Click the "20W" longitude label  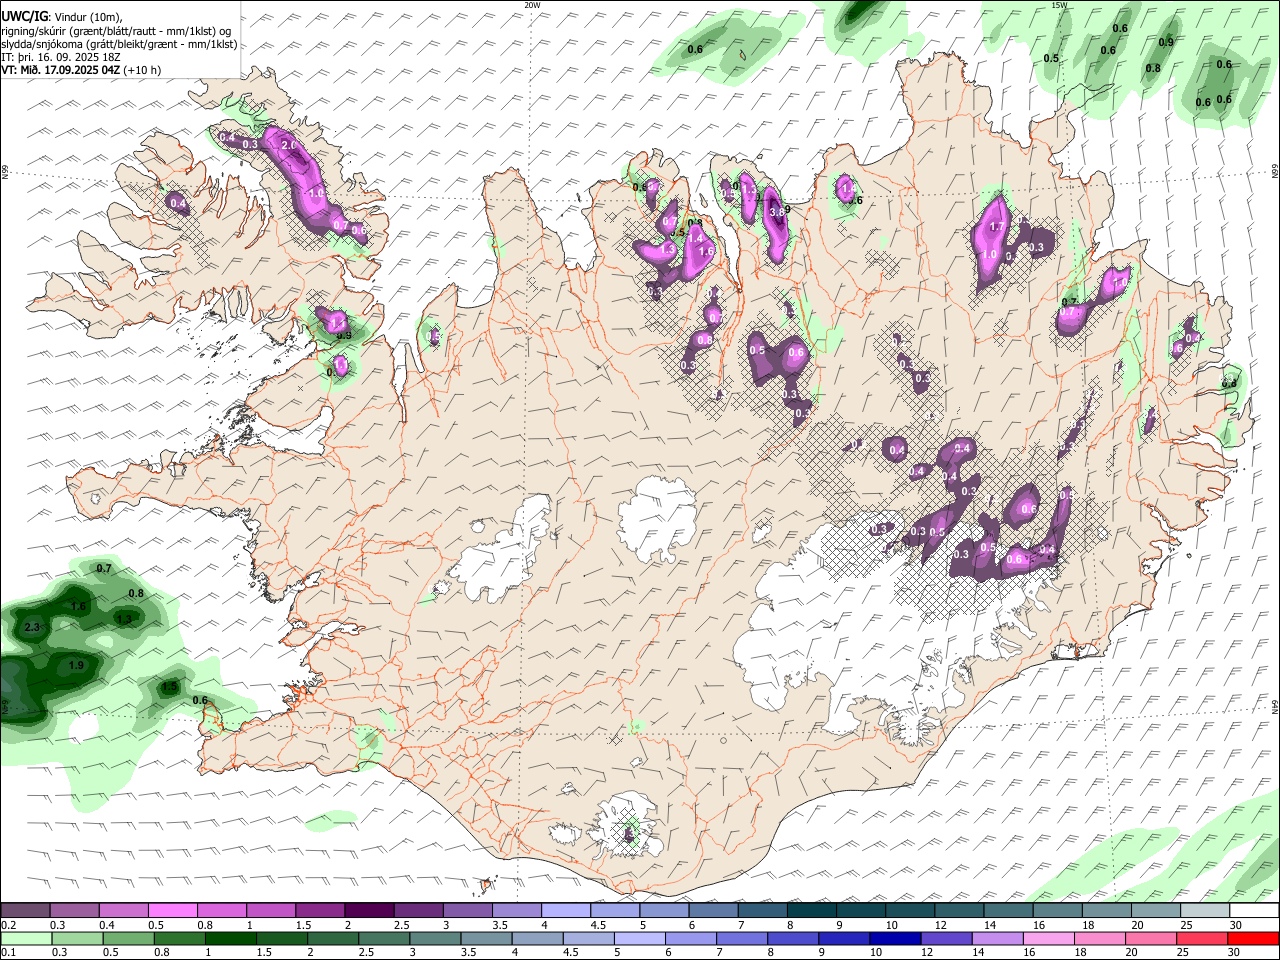tap(532, 5)
